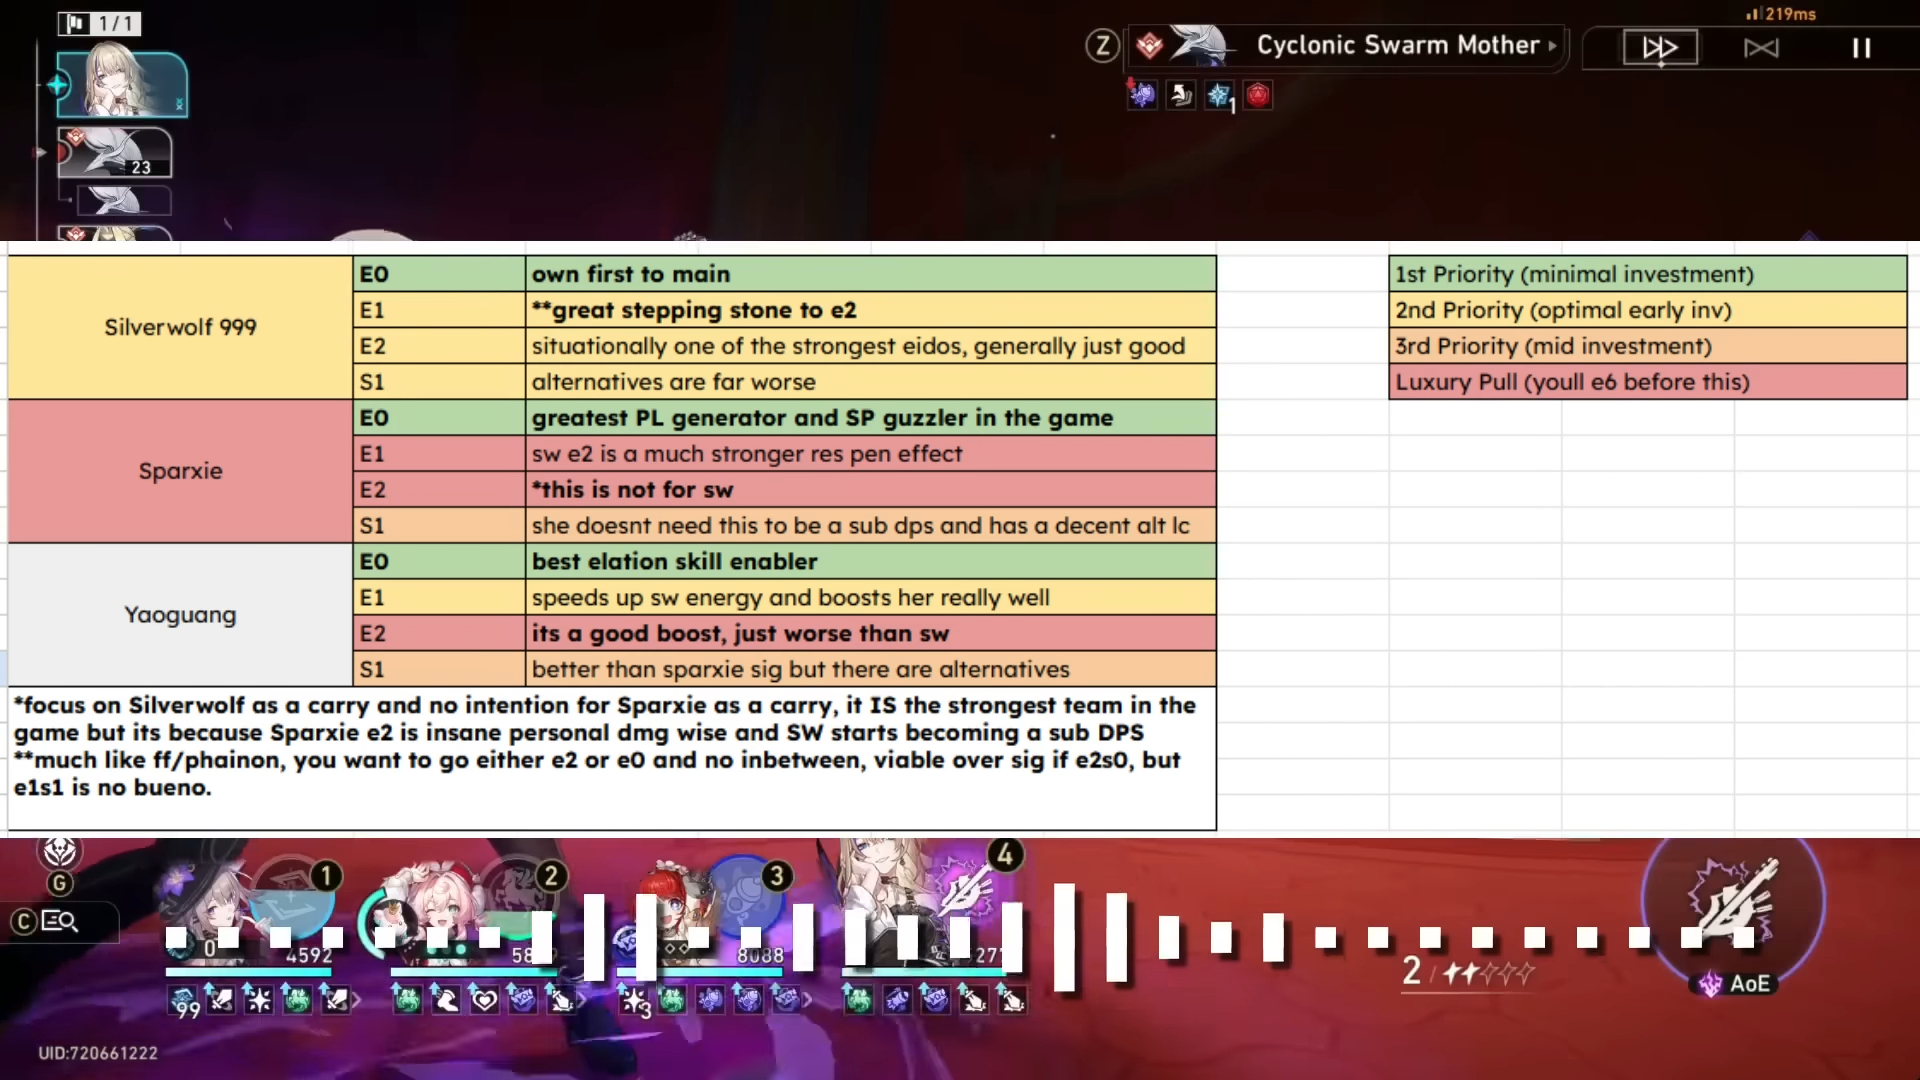Toggle the auto-battle crossed-arrows icon
The image size is (1920, 1080).
coord(1761,48)
